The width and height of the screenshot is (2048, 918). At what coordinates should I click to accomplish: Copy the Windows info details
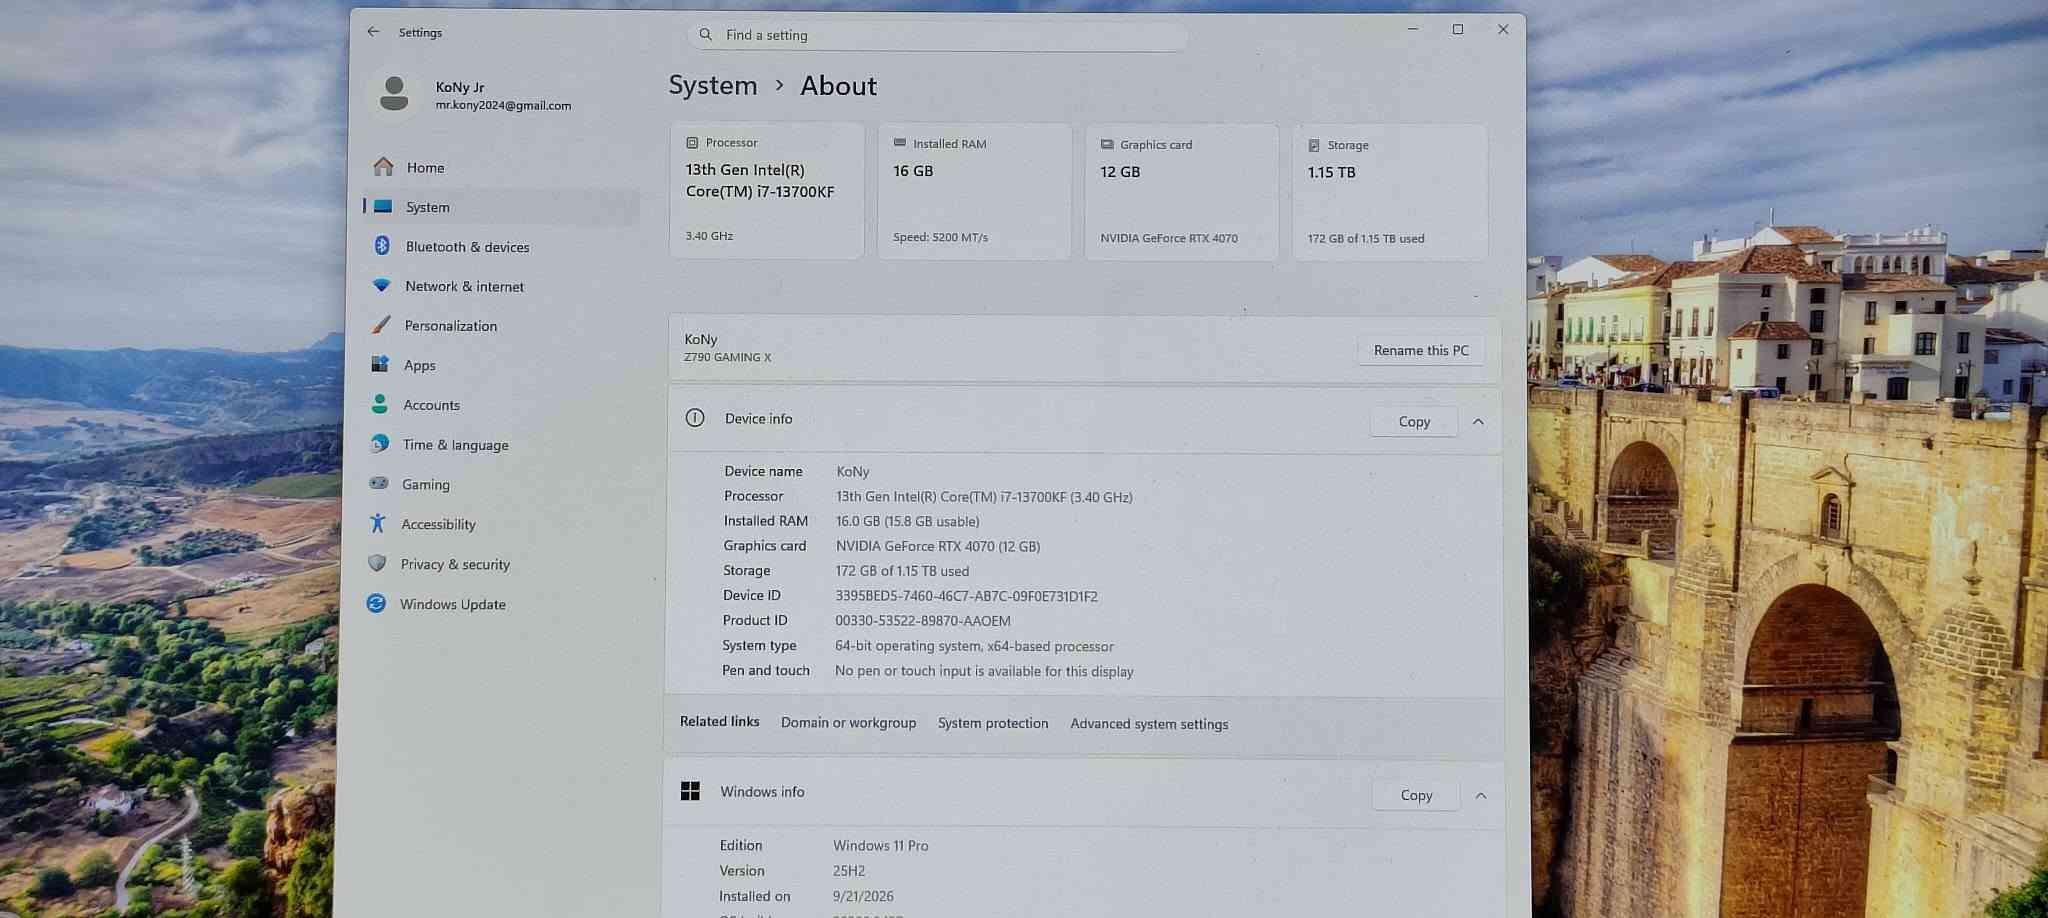pyautogui.click(x=1416, y=795)
